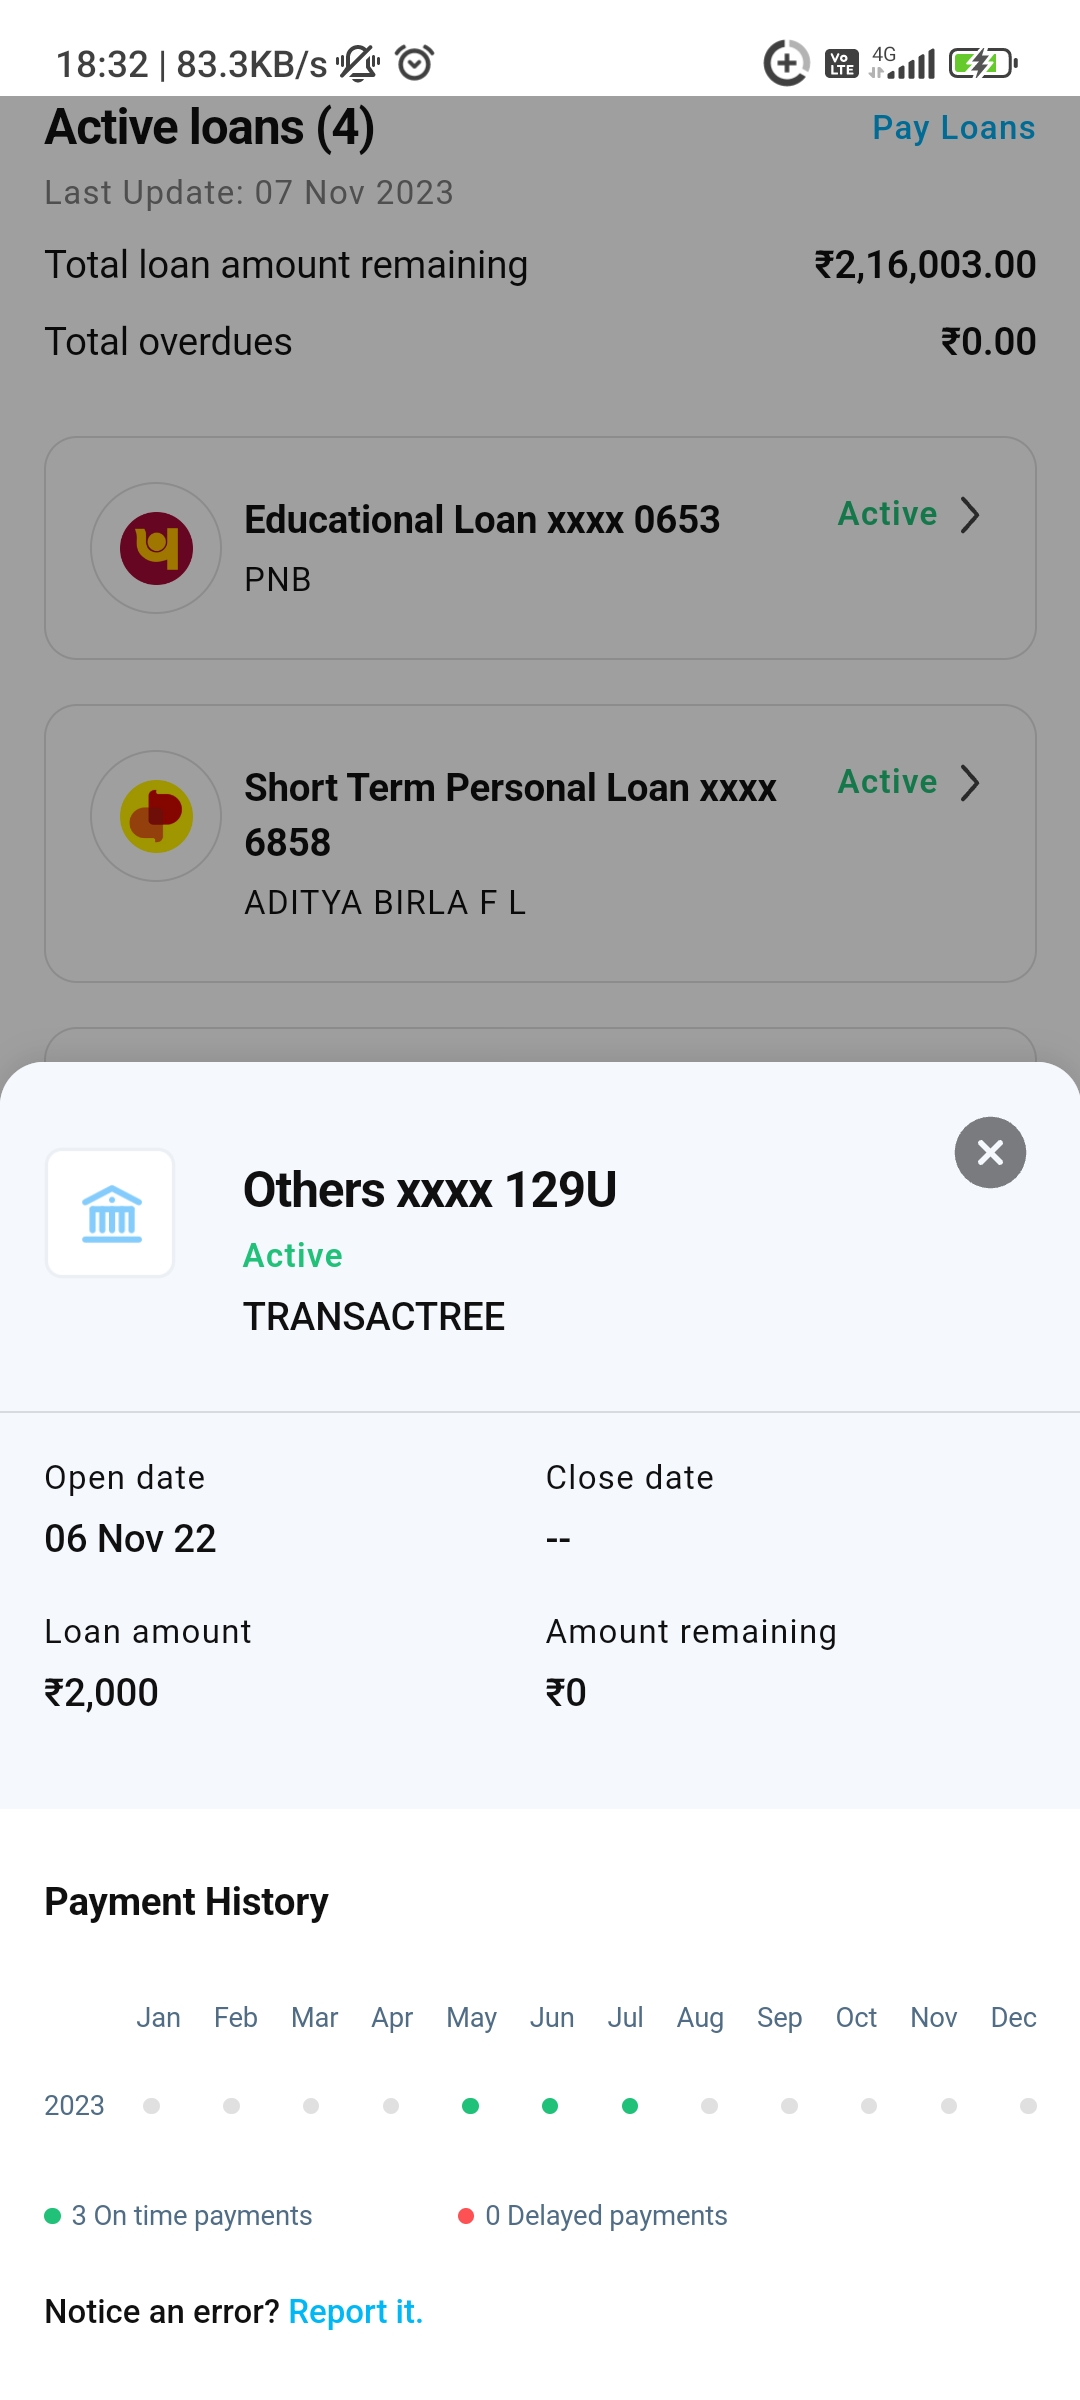This screenshot has height=2400, width=1080.
Task: Tap the alarm clock status bar icon
Action: point(415,63)
